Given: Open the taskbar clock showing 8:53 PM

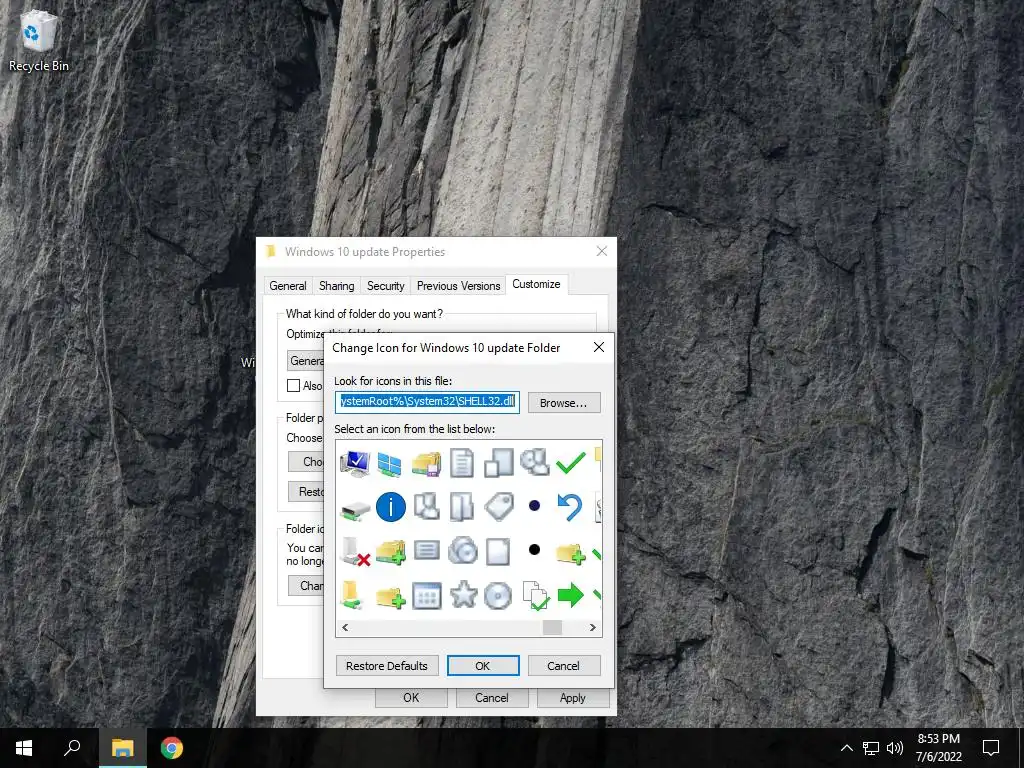Looking at the screenshot, I should point(938,748).
